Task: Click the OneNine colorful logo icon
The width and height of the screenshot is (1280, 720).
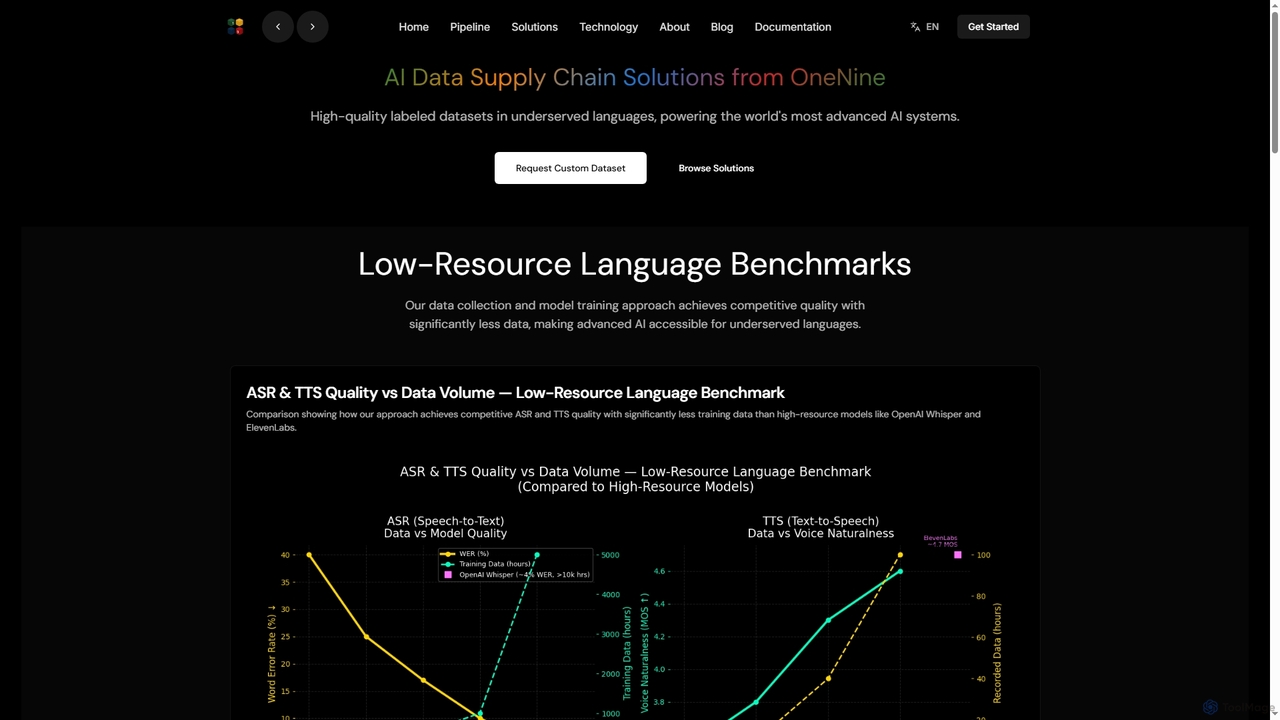Action: 235,27
